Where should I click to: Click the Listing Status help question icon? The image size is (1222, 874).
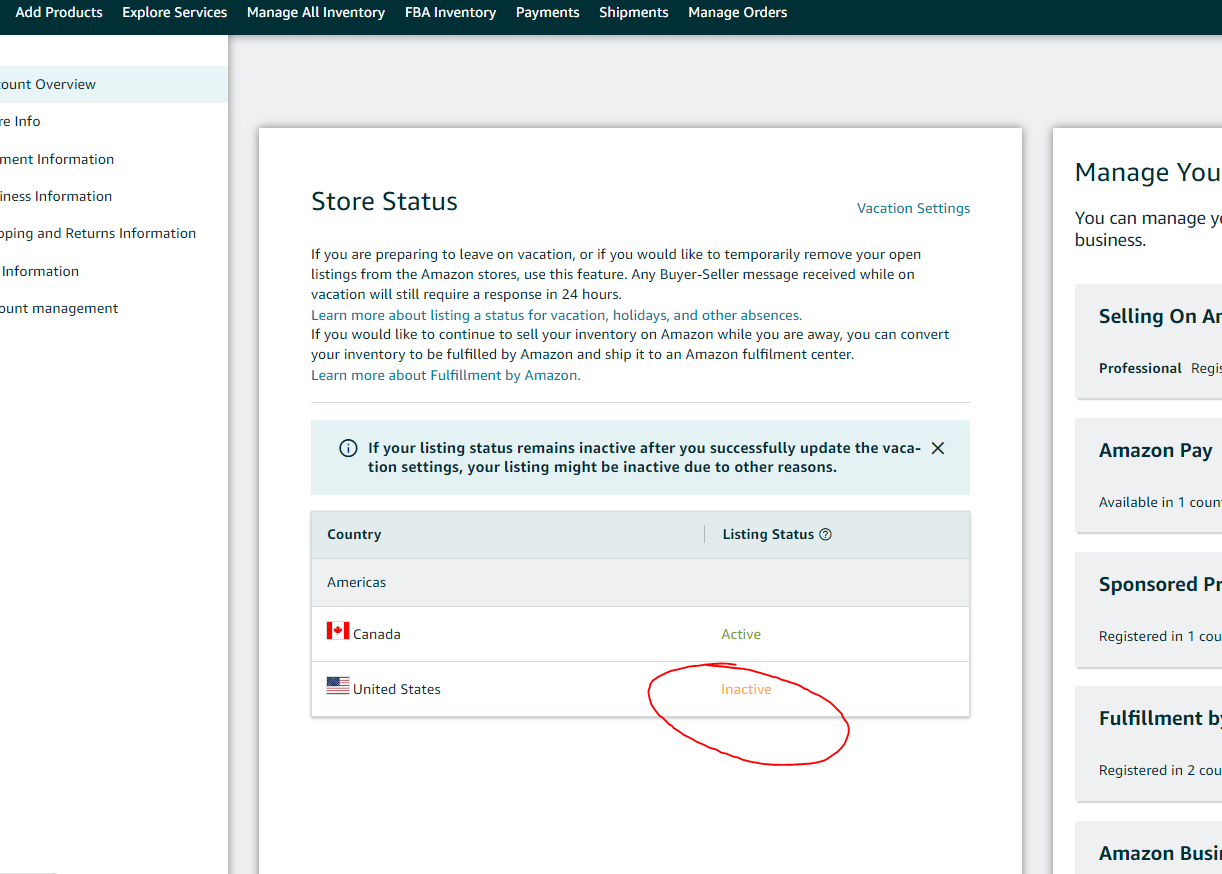click(x=825, y=534)
